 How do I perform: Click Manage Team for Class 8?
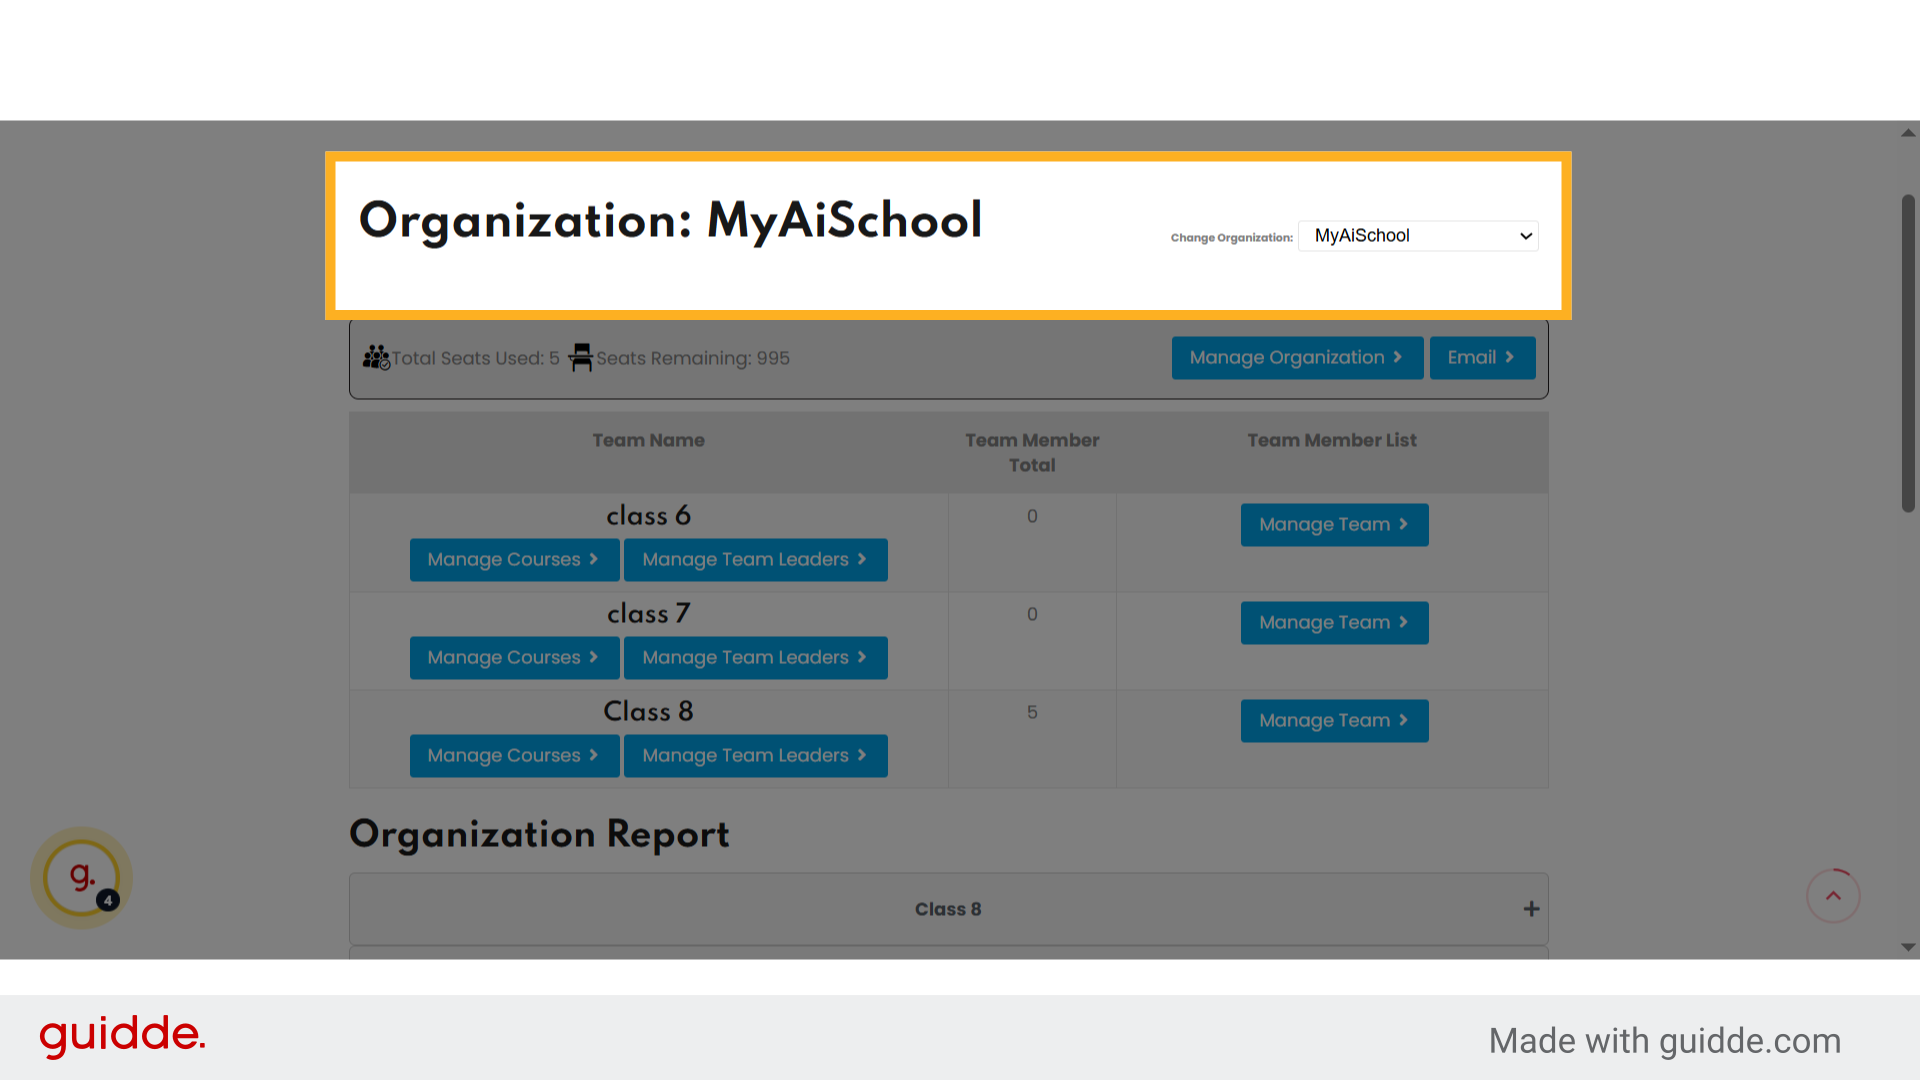[x=1334, y=720]
